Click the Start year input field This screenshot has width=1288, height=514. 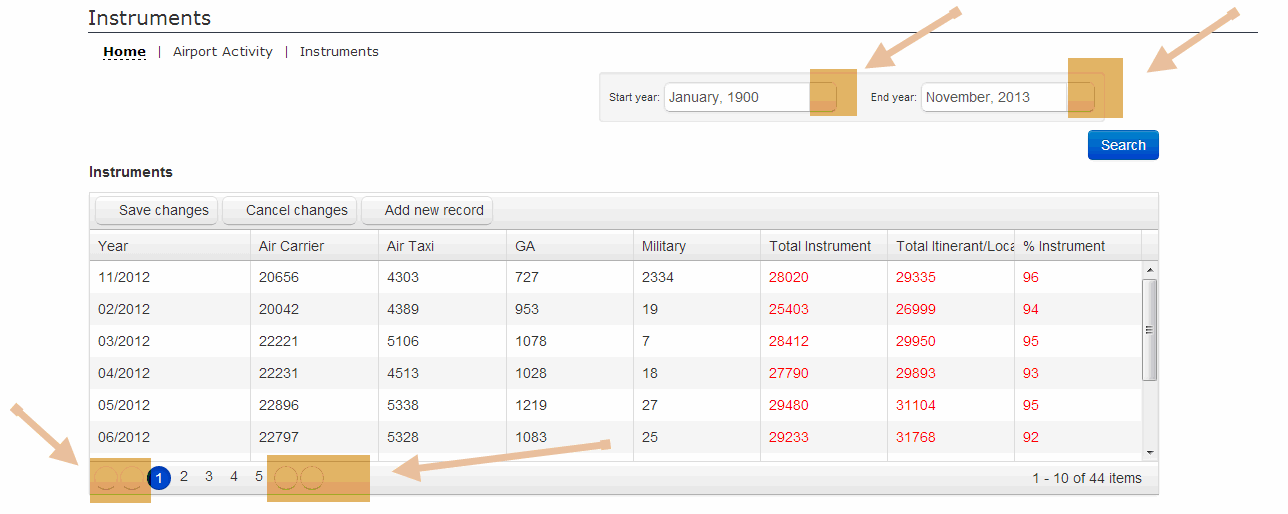pos(735,97)
